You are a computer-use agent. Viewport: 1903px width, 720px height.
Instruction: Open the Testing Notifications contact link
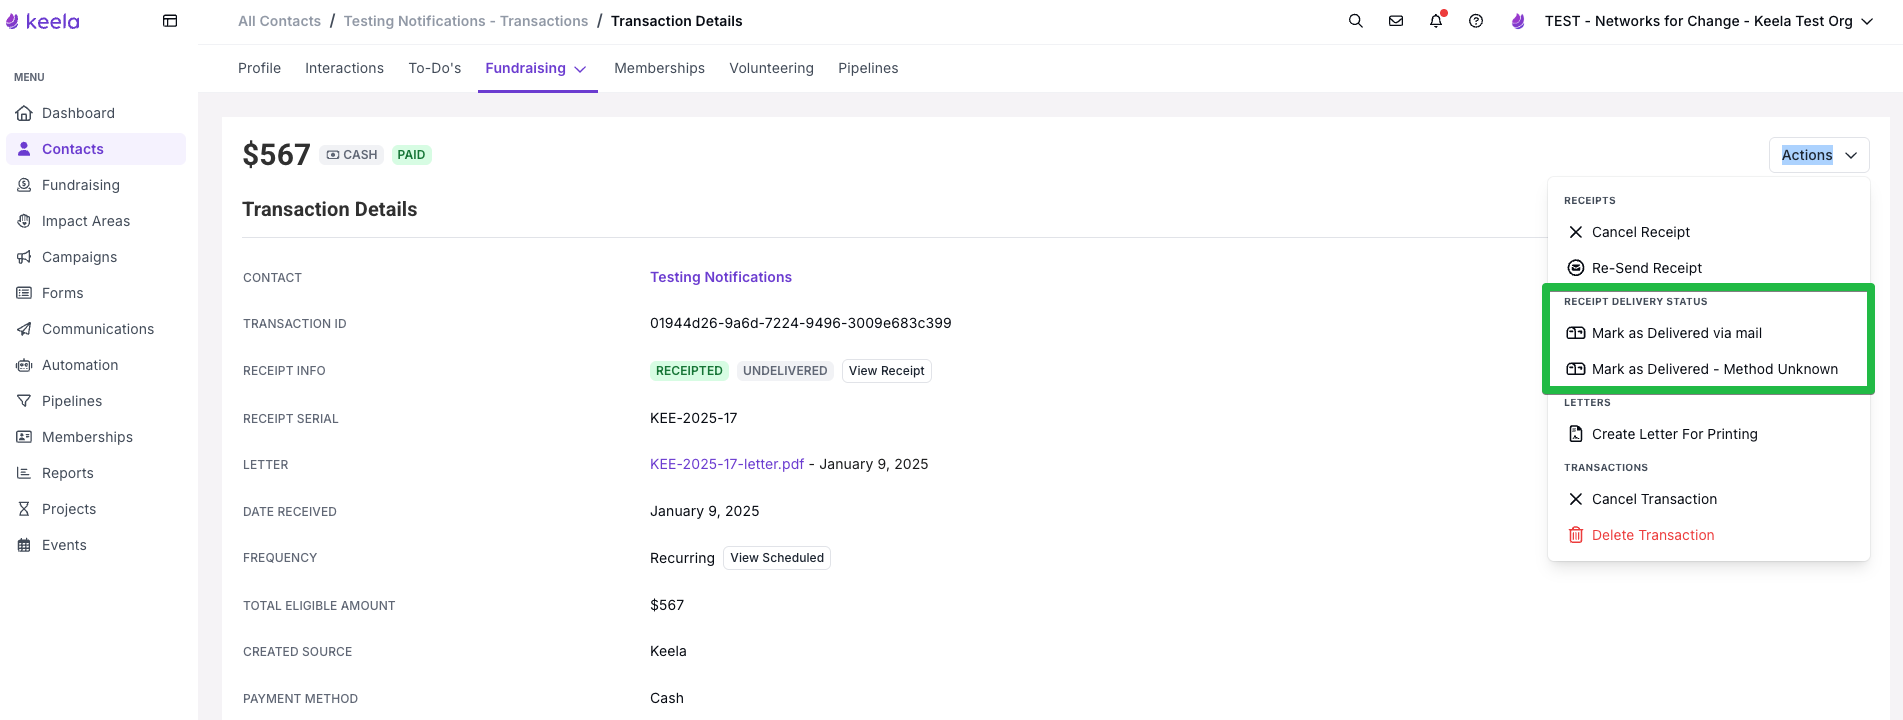pyautogui.click(x=720, y=277)
